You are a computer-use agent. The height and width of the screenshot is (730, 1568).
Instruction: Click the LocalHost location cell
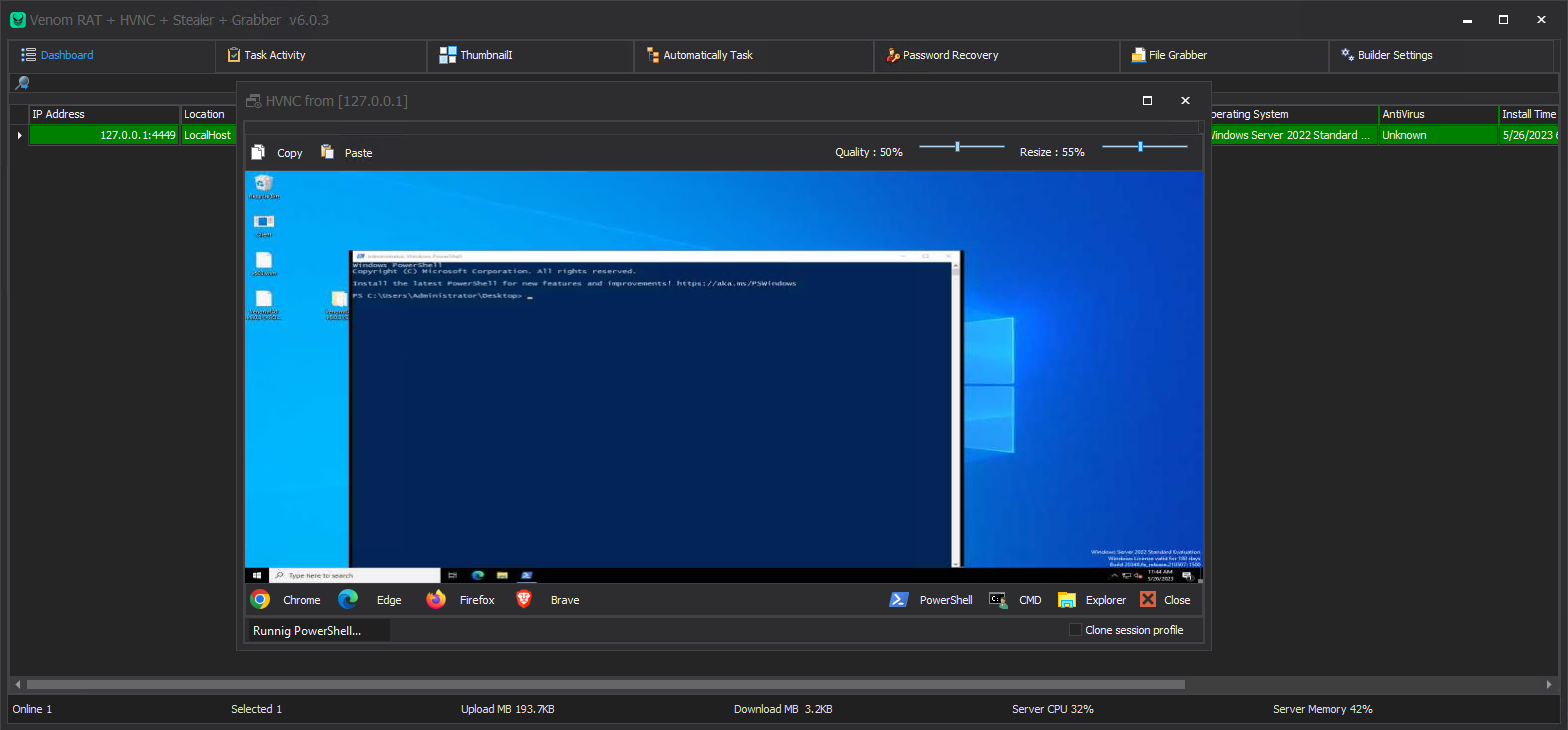207,135
